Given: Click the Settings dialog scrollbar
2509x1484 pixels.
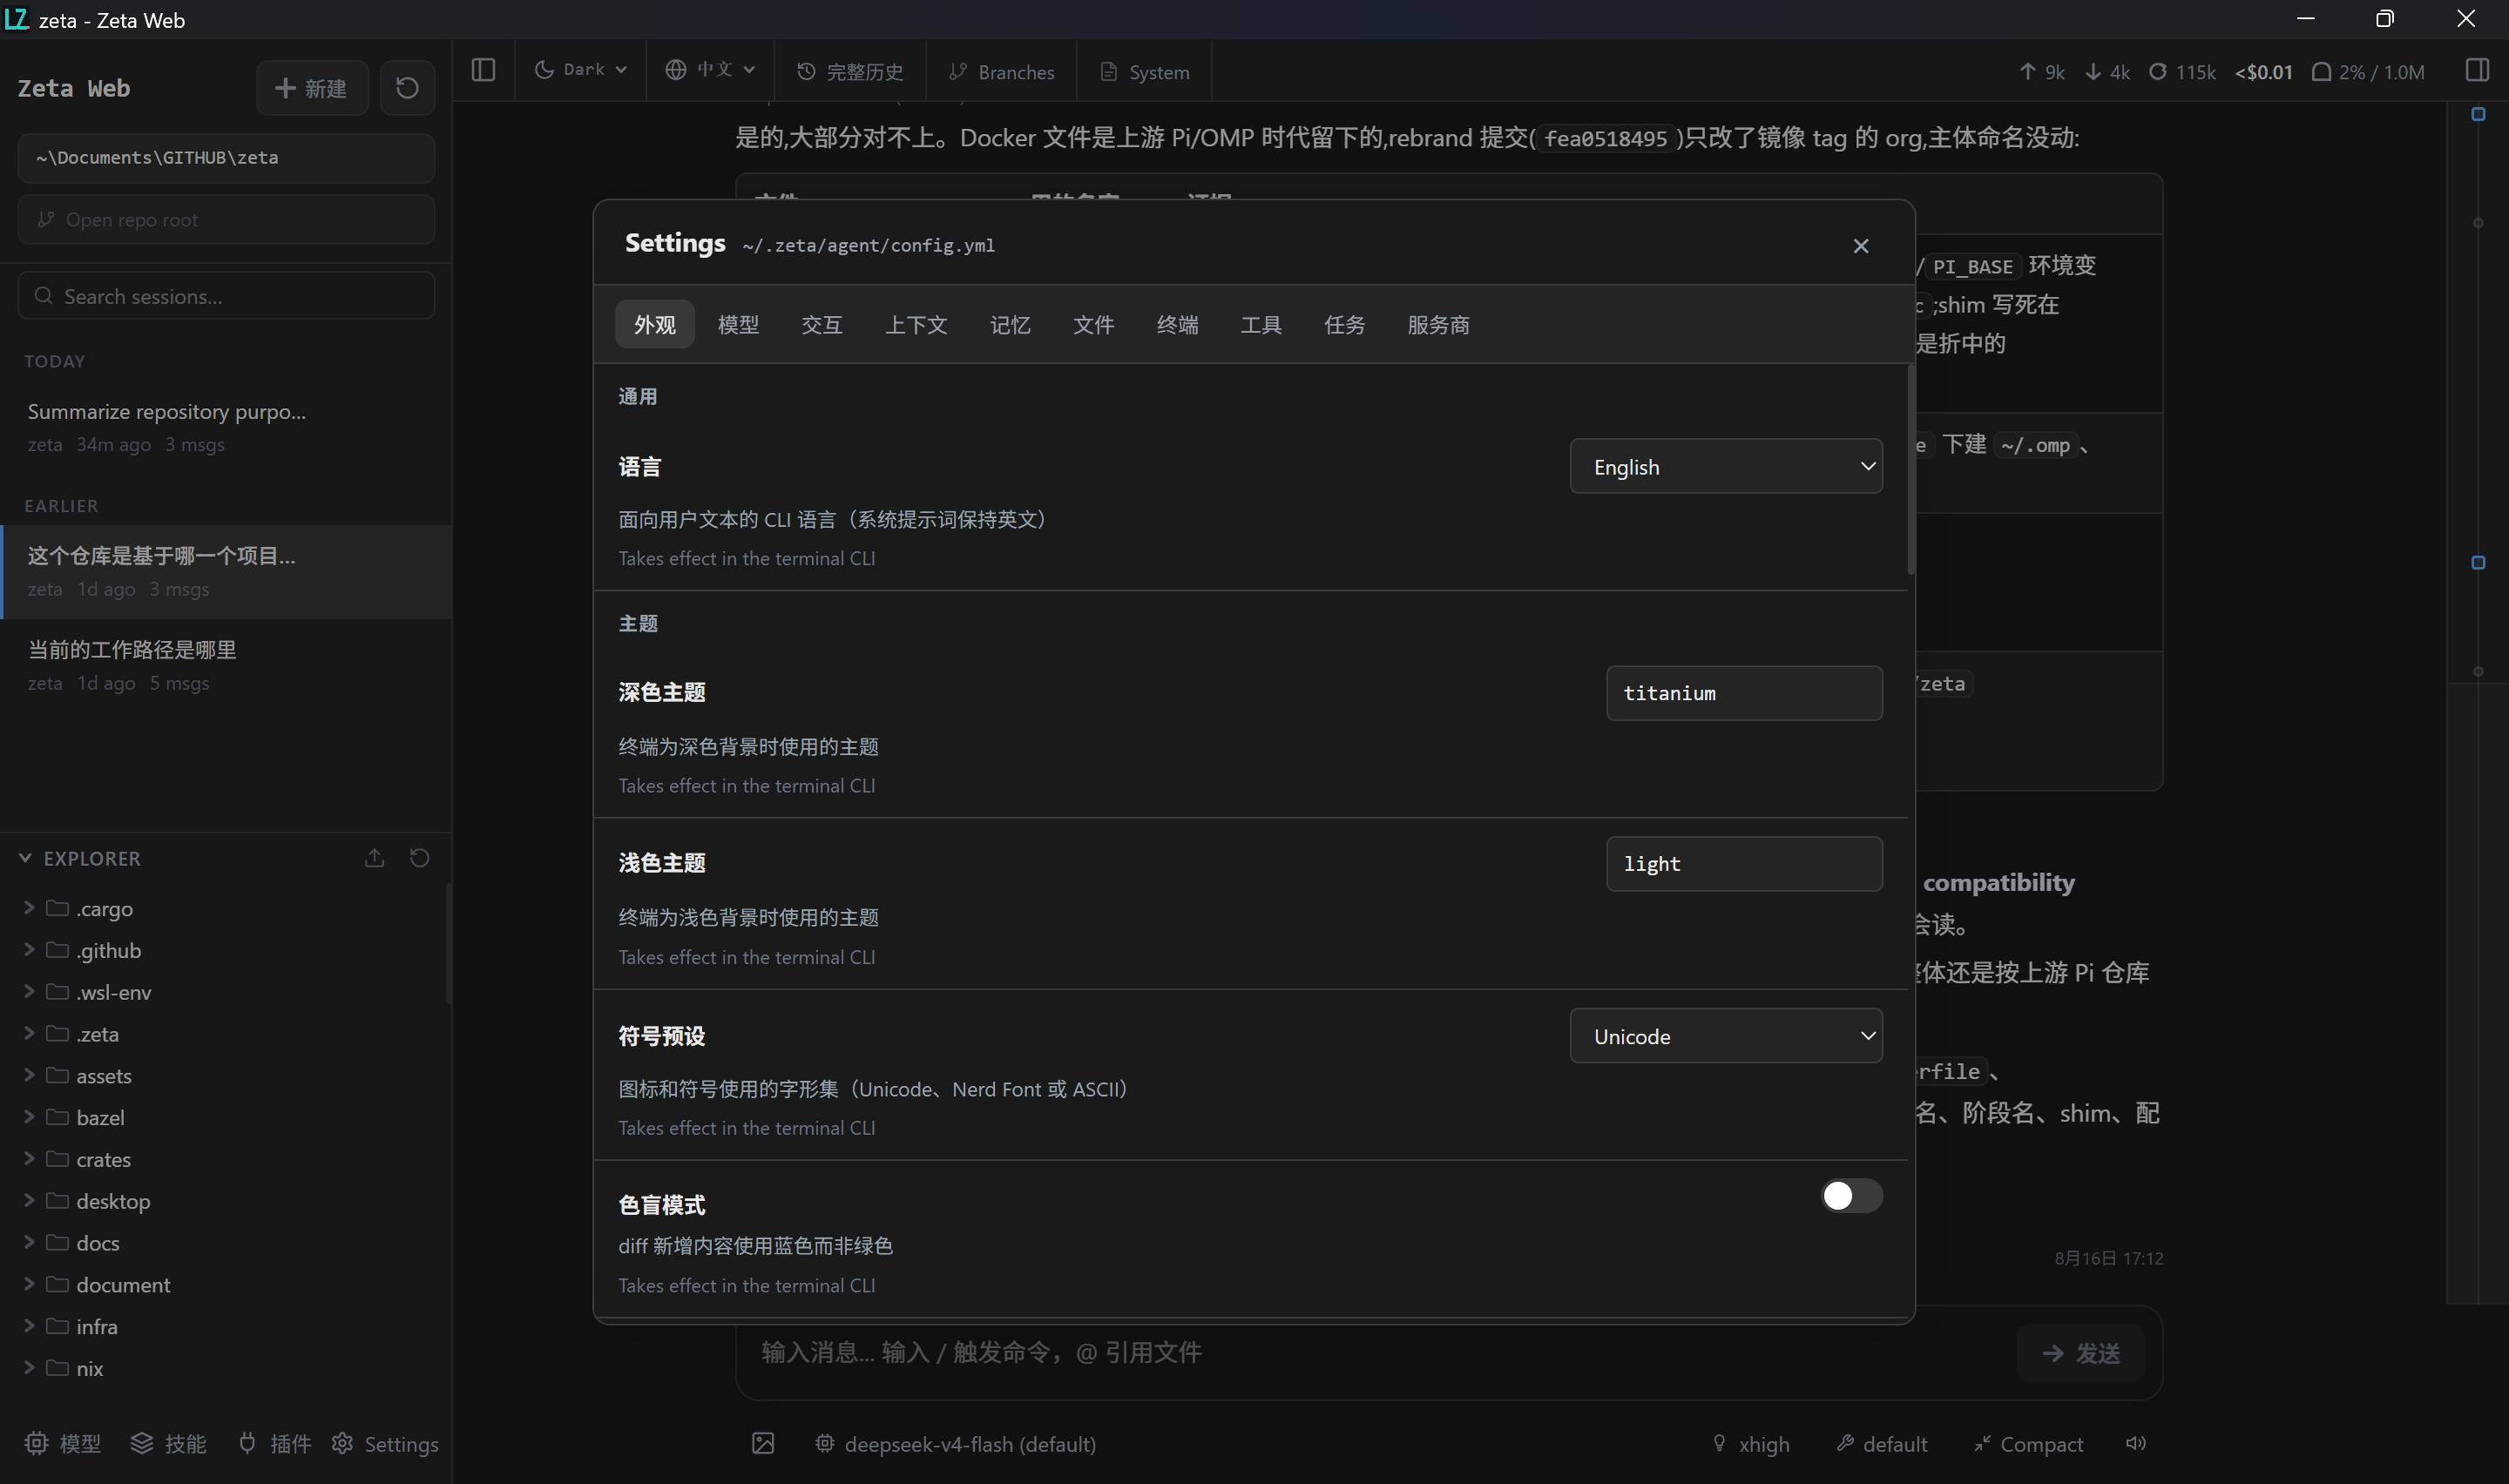Looking at the screenshot, I should click(1911, 470).
